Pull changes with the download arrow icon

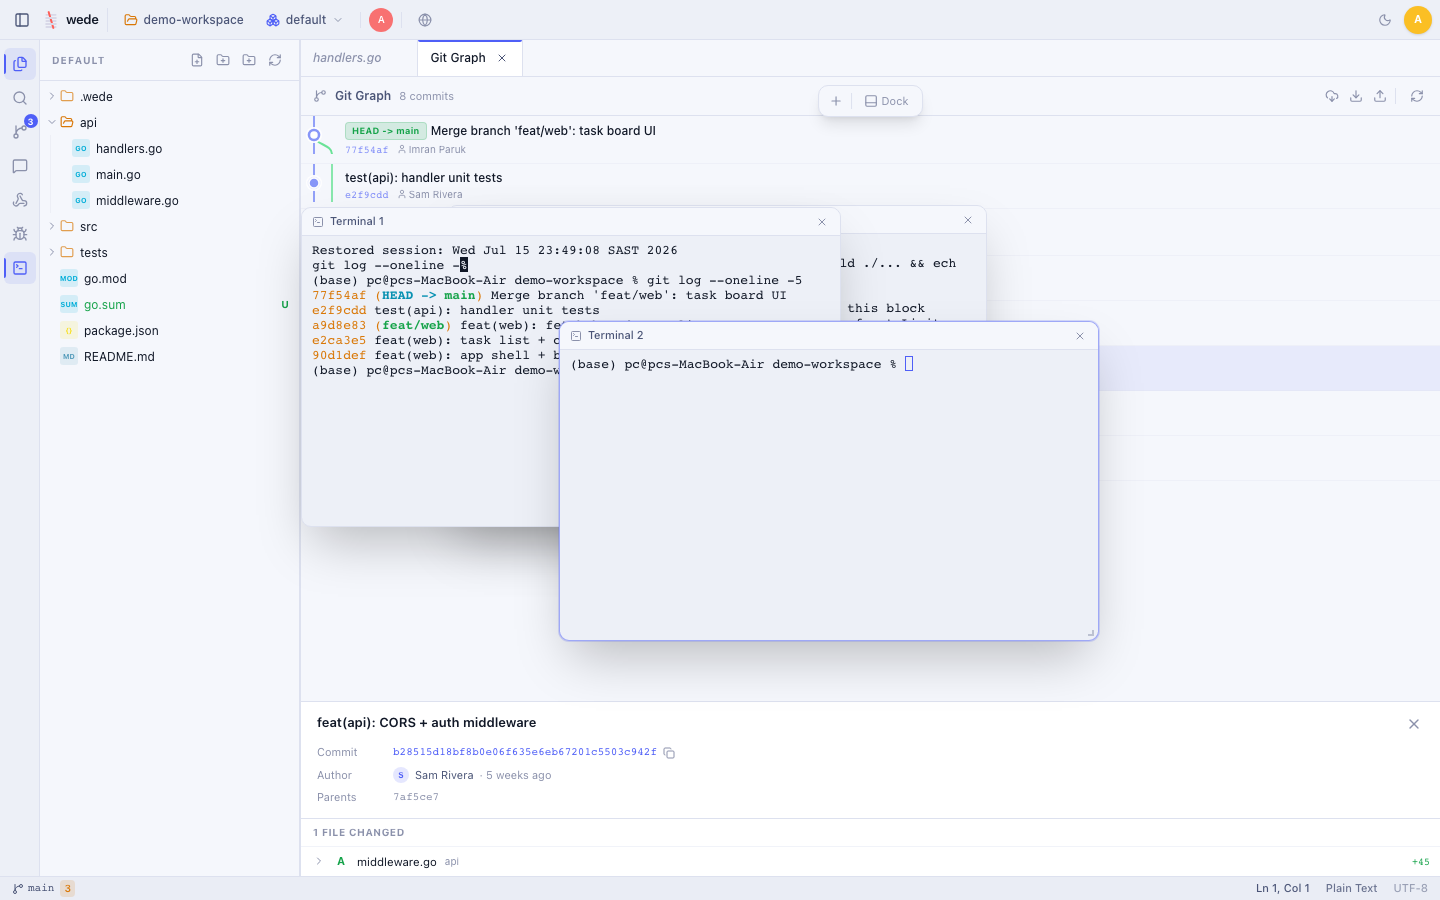pos(1356,96)
